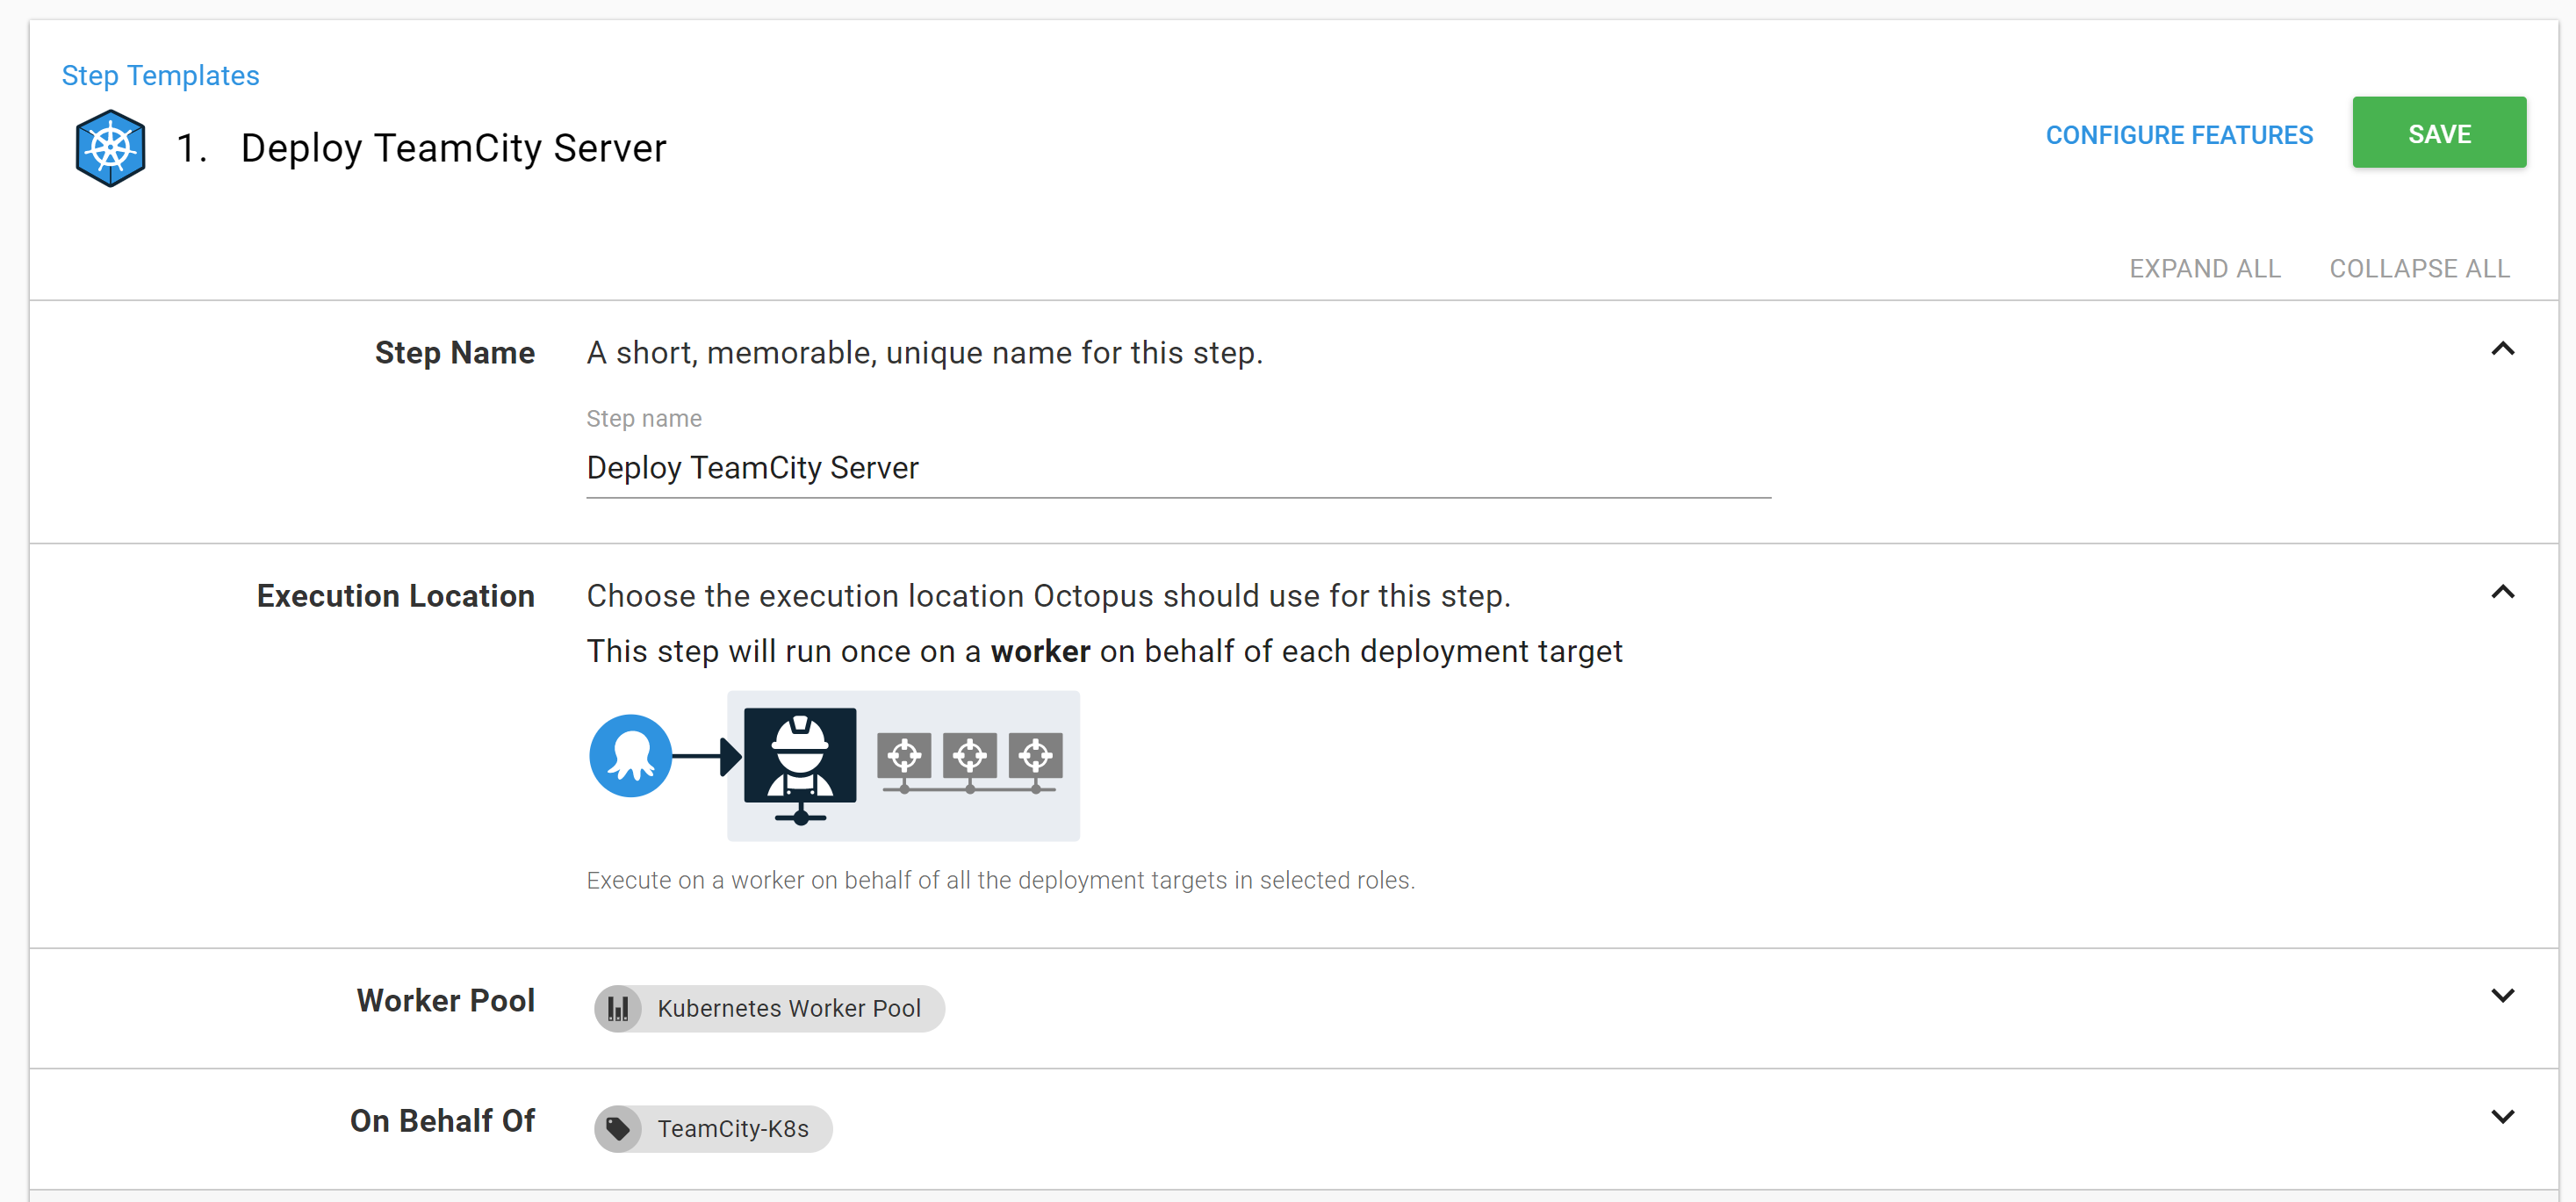Select the TeamCity-K8s role chip

(732, 1129)
